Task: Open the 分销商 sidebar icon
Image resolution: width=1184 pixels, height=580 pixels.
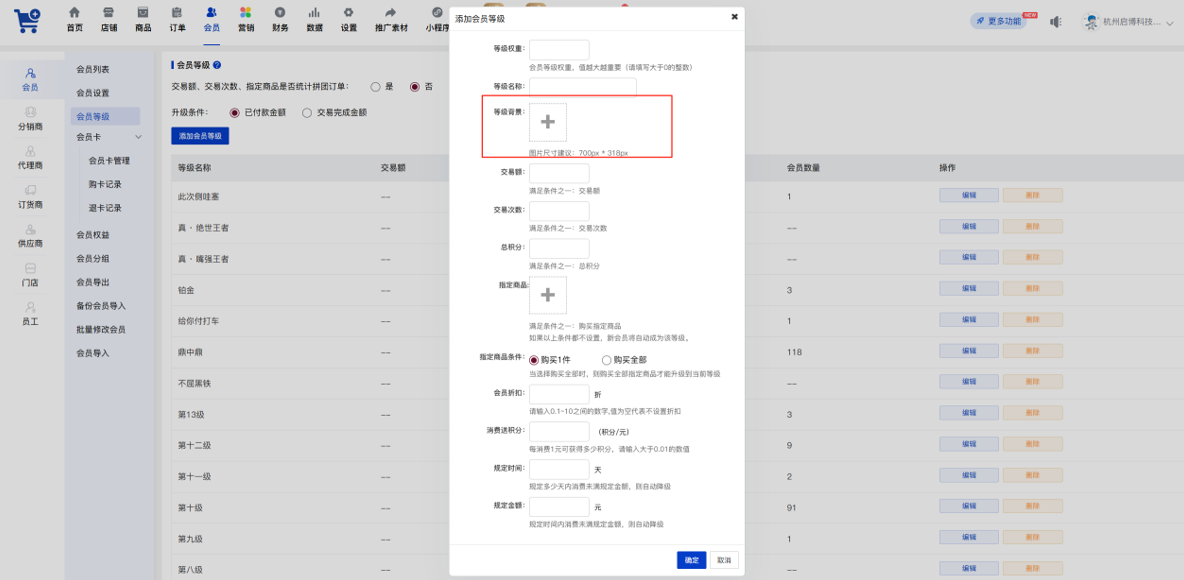Action: point(30,112)
